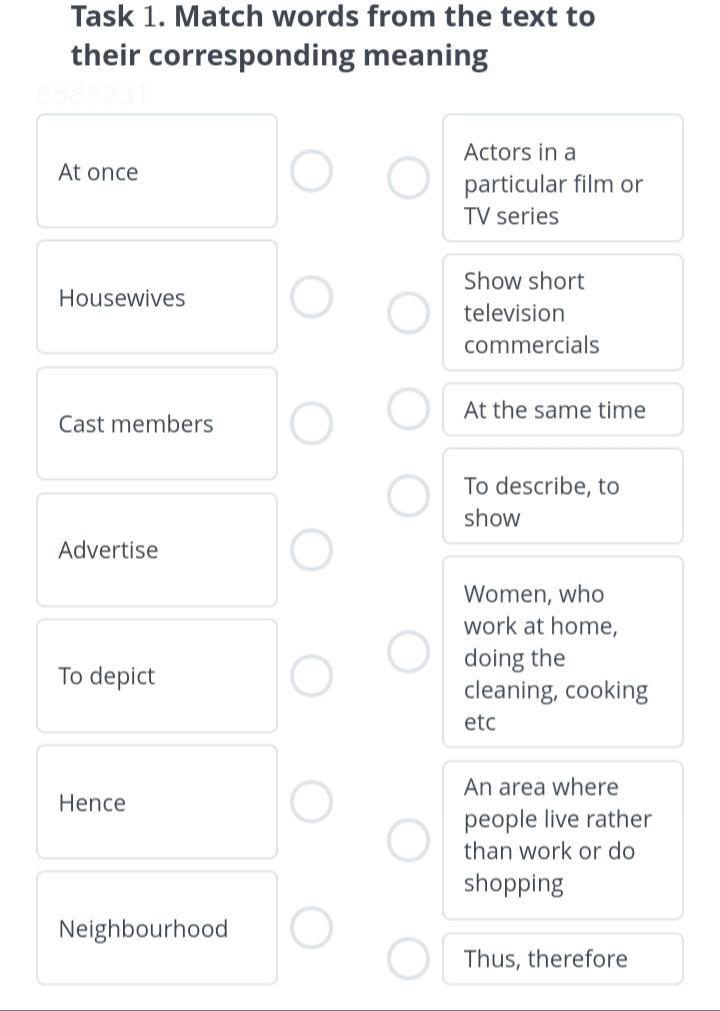
Task: Select the radio circle beside "Neighbourhood"
Action: pos(311,928)
